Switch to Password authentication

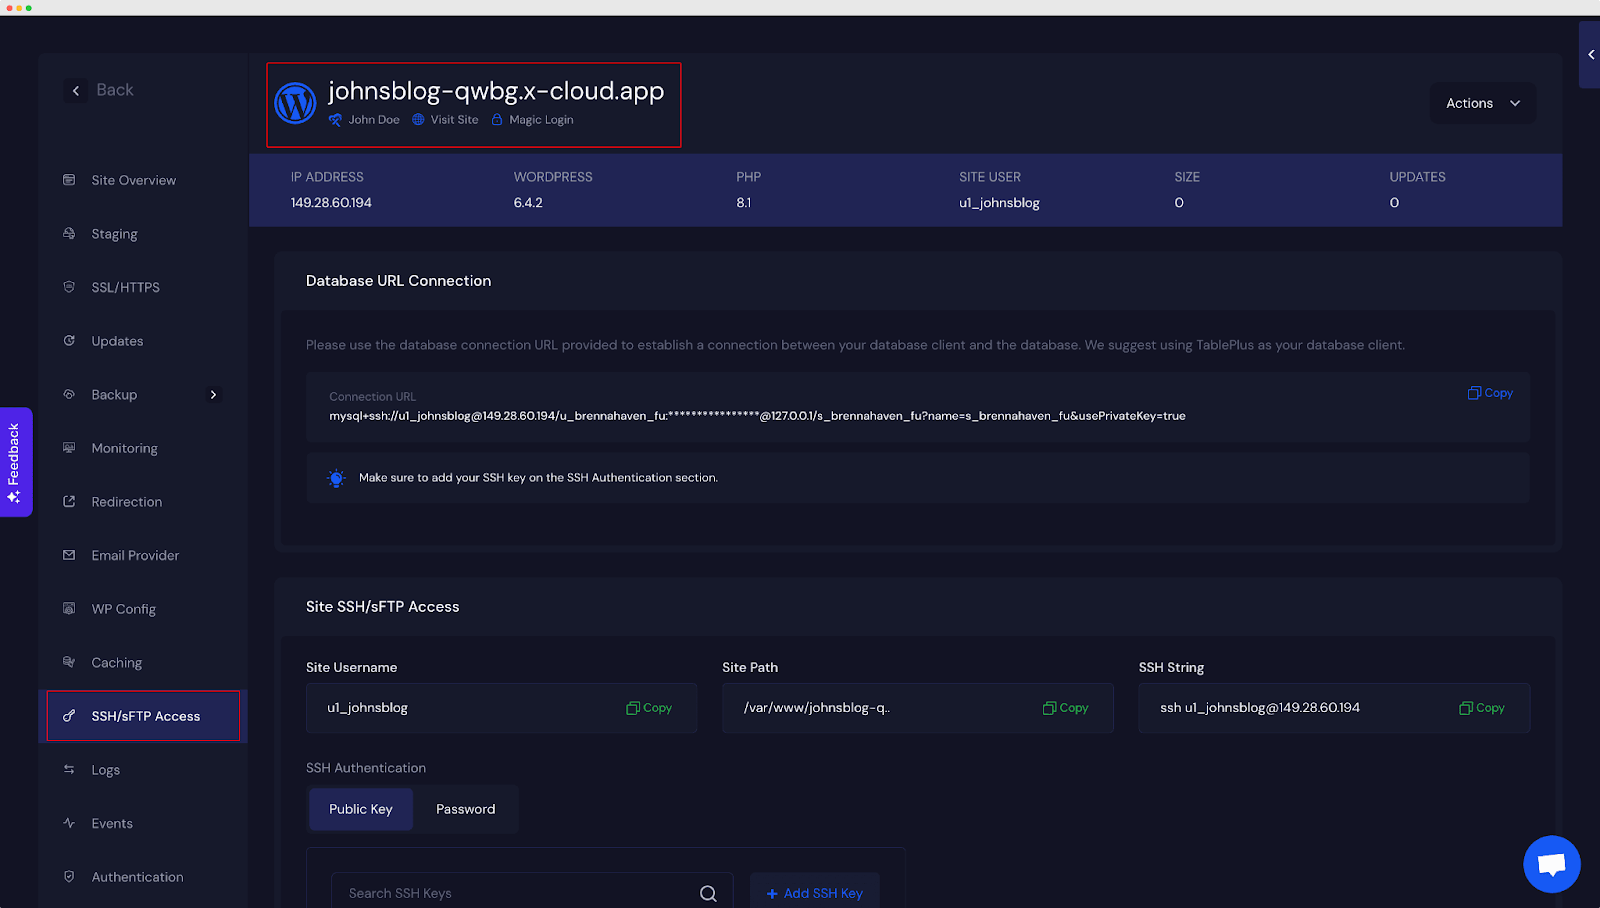pos(465,809)
